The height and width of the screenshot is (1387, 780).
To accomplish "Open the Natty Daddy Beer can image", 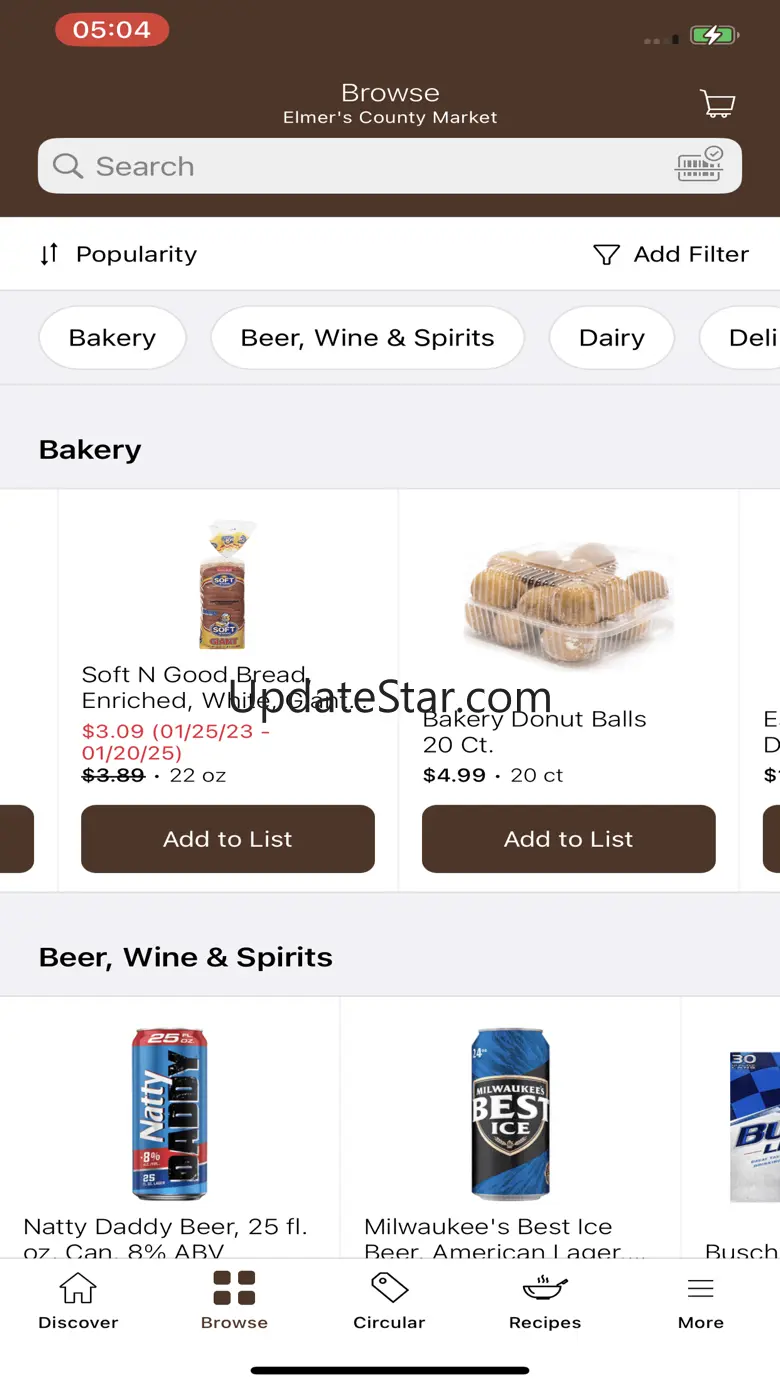I will pyautogui.click(x=169, y=1112).
